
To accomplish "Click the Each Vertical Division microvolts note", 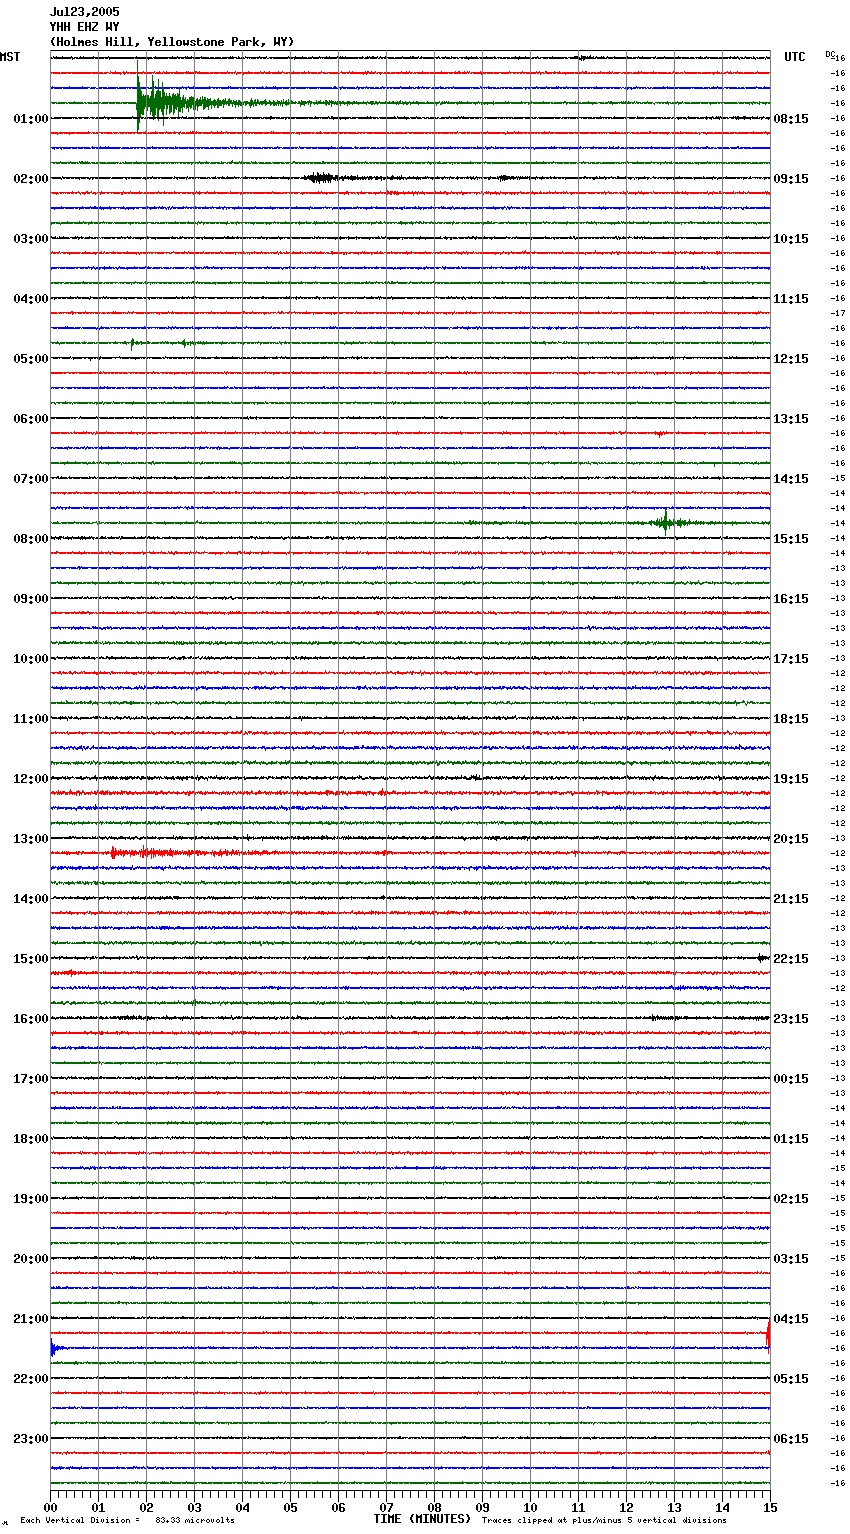I will [127, 1521].
